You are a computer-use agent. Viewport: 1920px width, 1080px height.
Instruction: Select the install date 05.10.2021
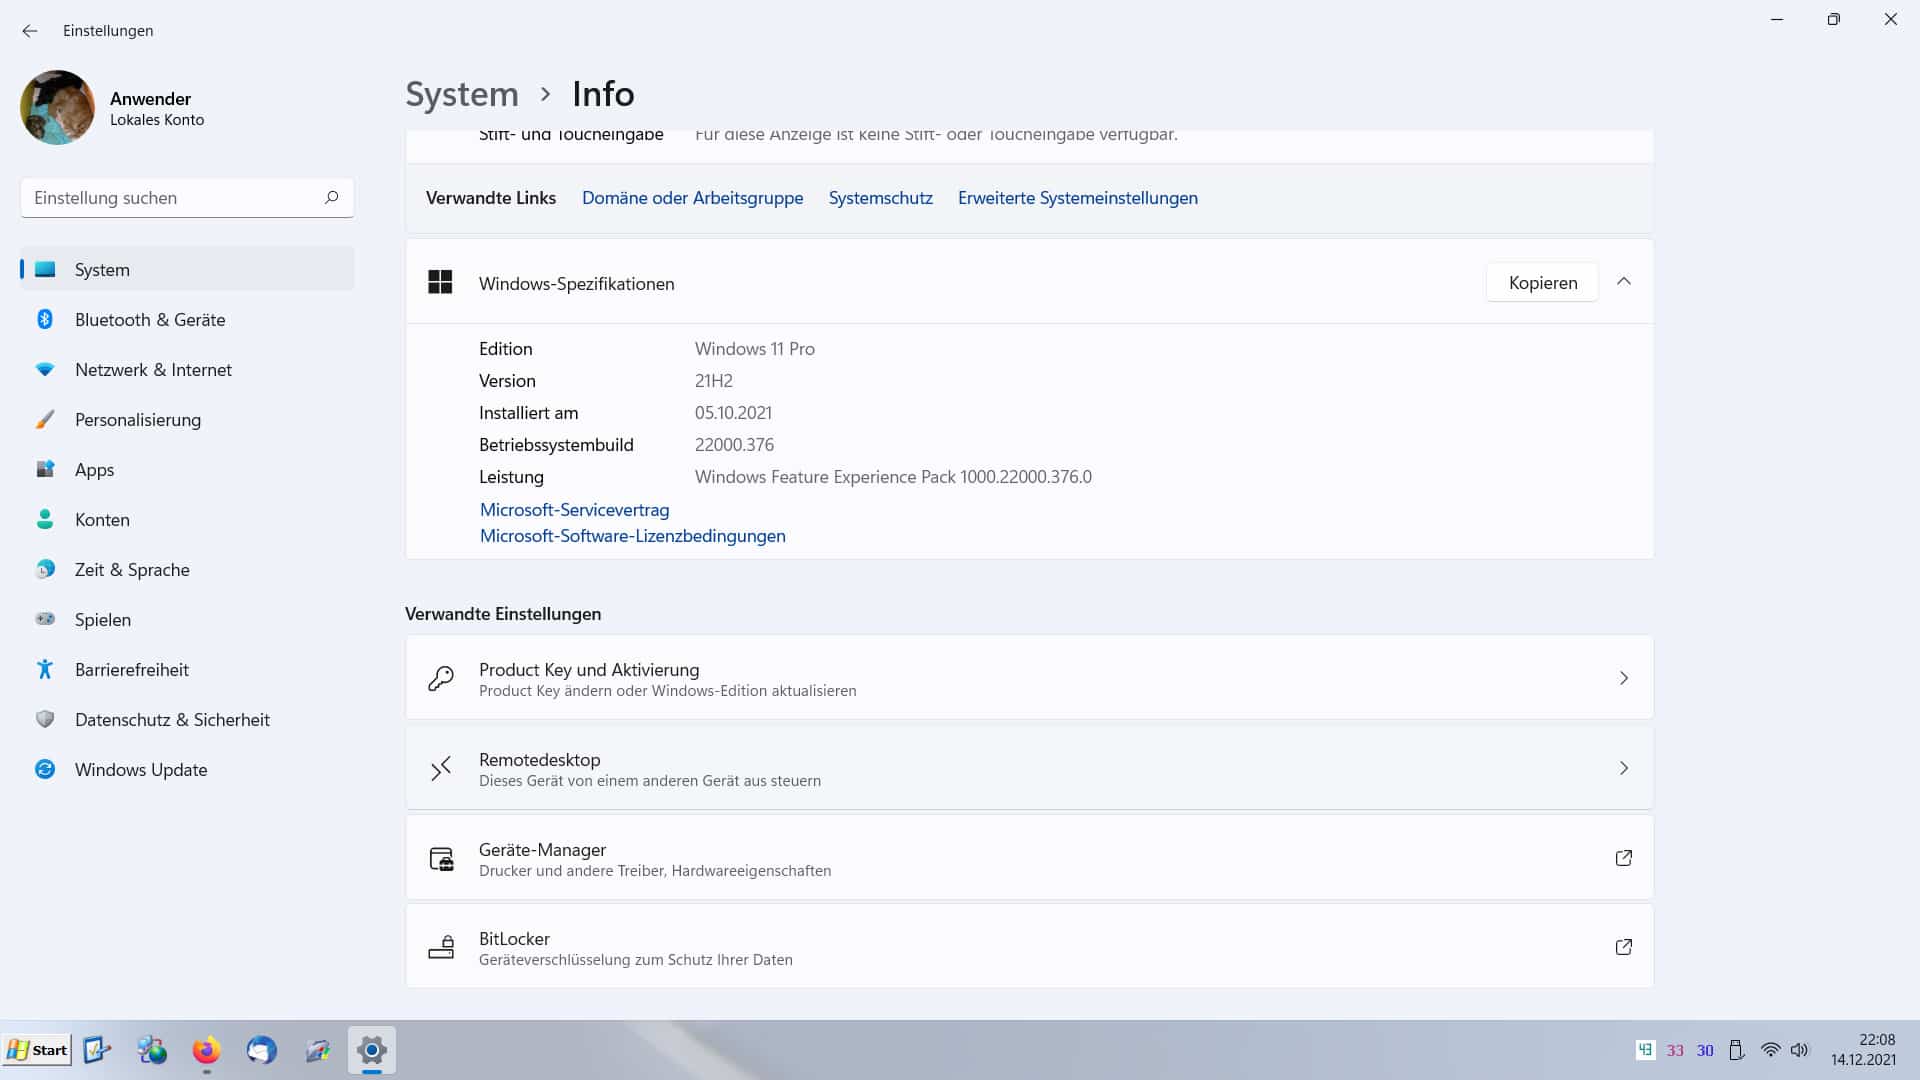click(733, 413)
